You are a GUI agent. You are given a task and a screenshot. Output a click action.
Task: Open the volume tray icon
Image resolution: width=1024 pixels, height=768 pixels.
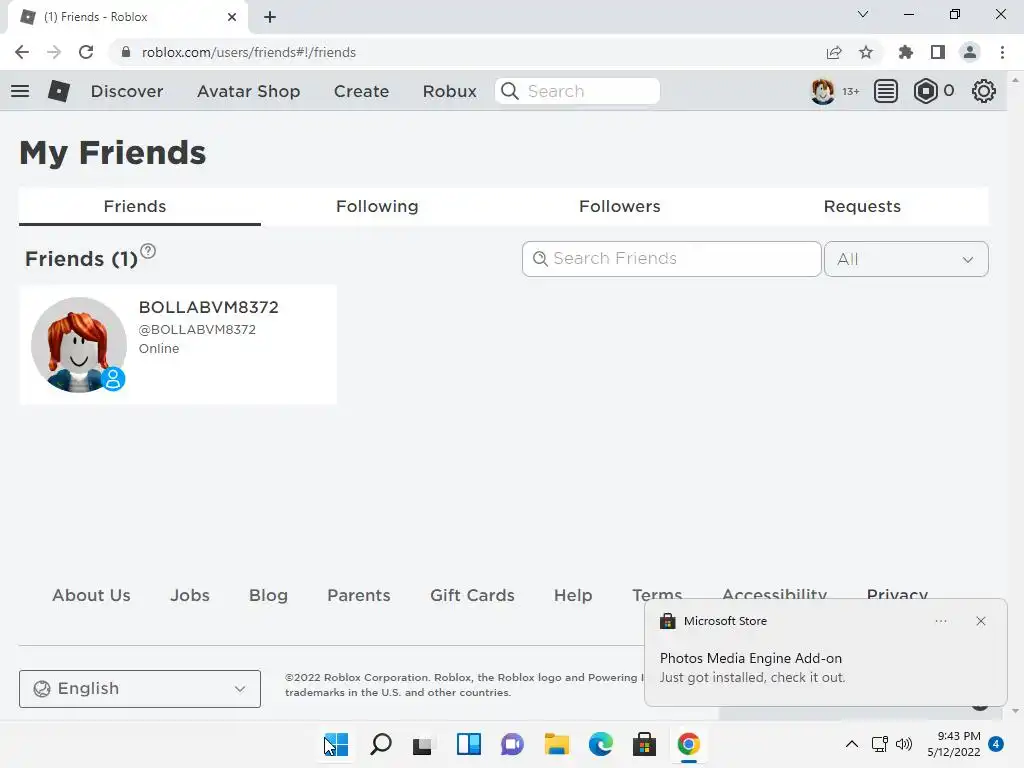(x=904, y=744)
